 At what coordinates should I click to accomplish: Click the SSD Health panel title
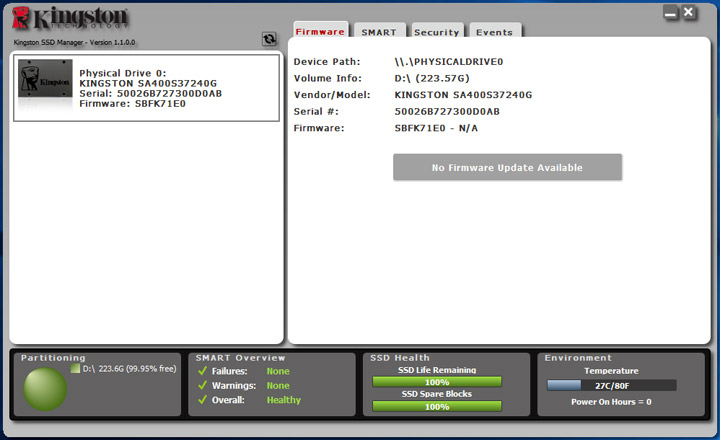400,358
